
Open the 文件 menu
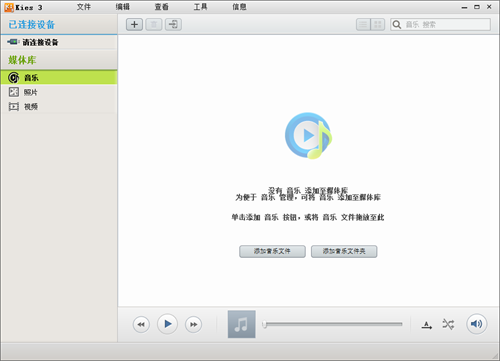click(x=84, y=7)
